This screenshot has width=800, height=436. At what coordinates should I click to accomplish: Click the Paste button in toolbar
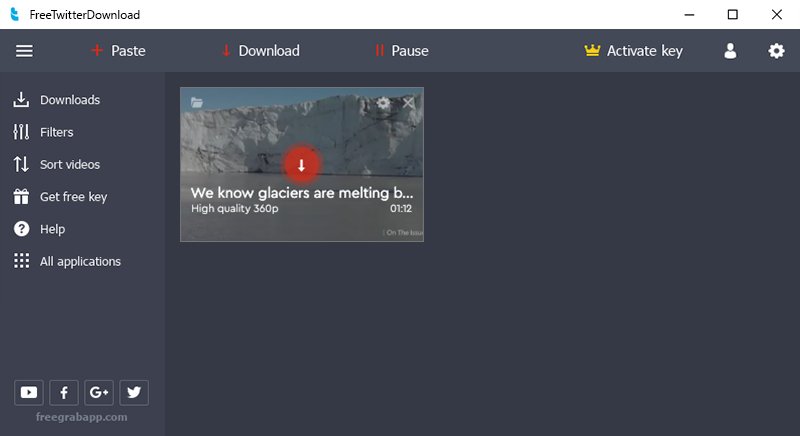coord(118,51)
